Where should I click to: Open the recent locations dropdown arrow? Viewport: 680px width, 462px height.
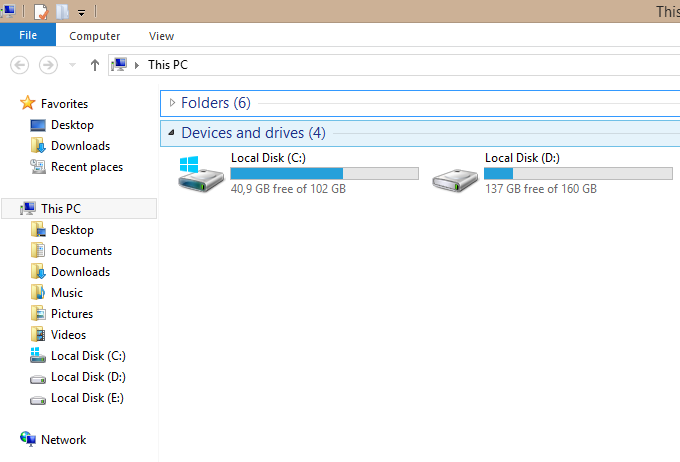[72, 65]
